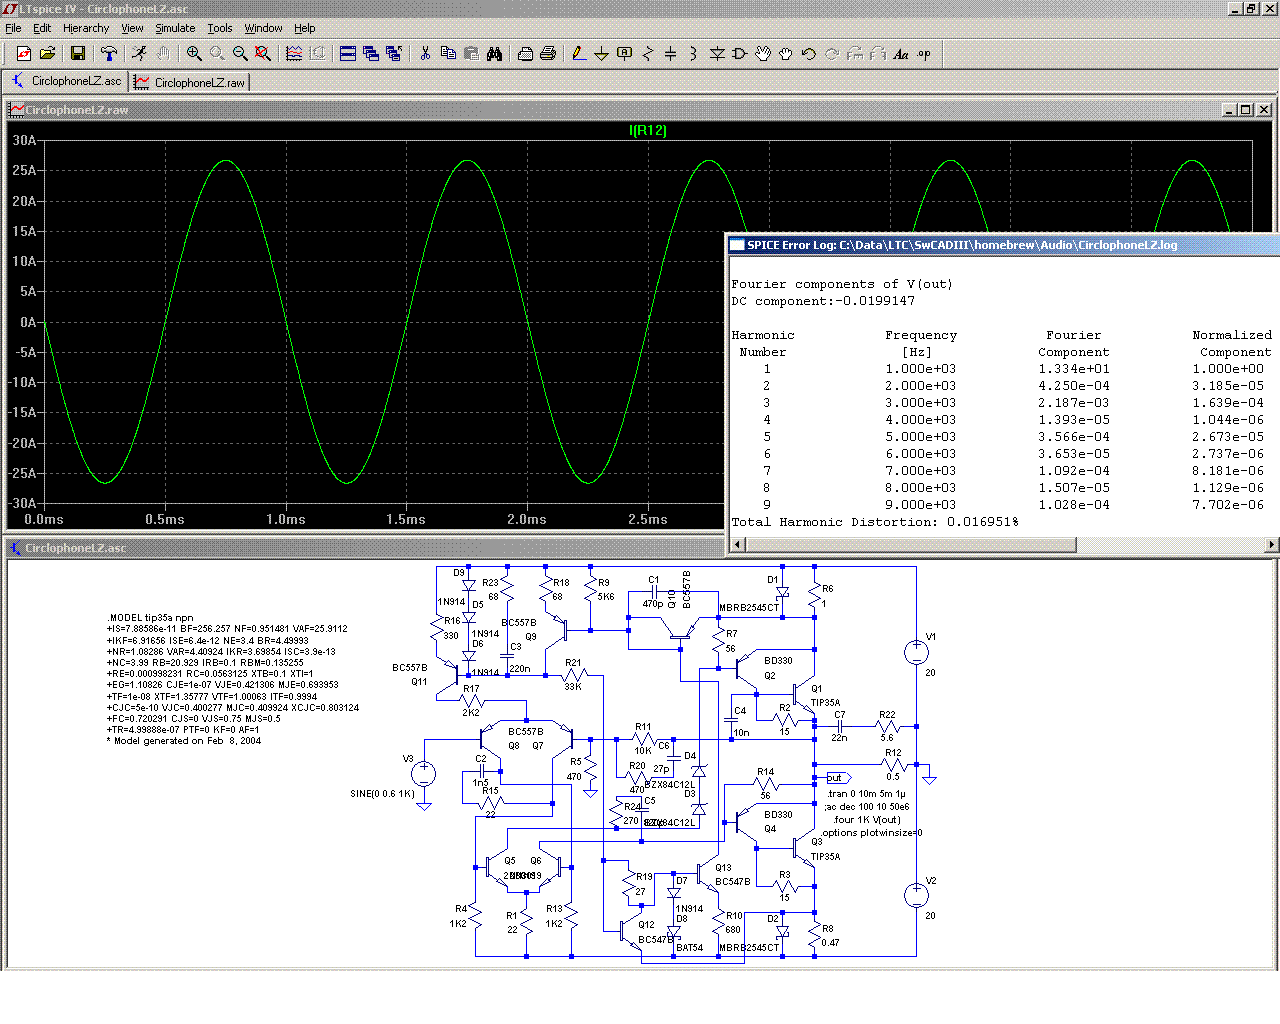Open the Tools menu

click(x=220, y=28)
